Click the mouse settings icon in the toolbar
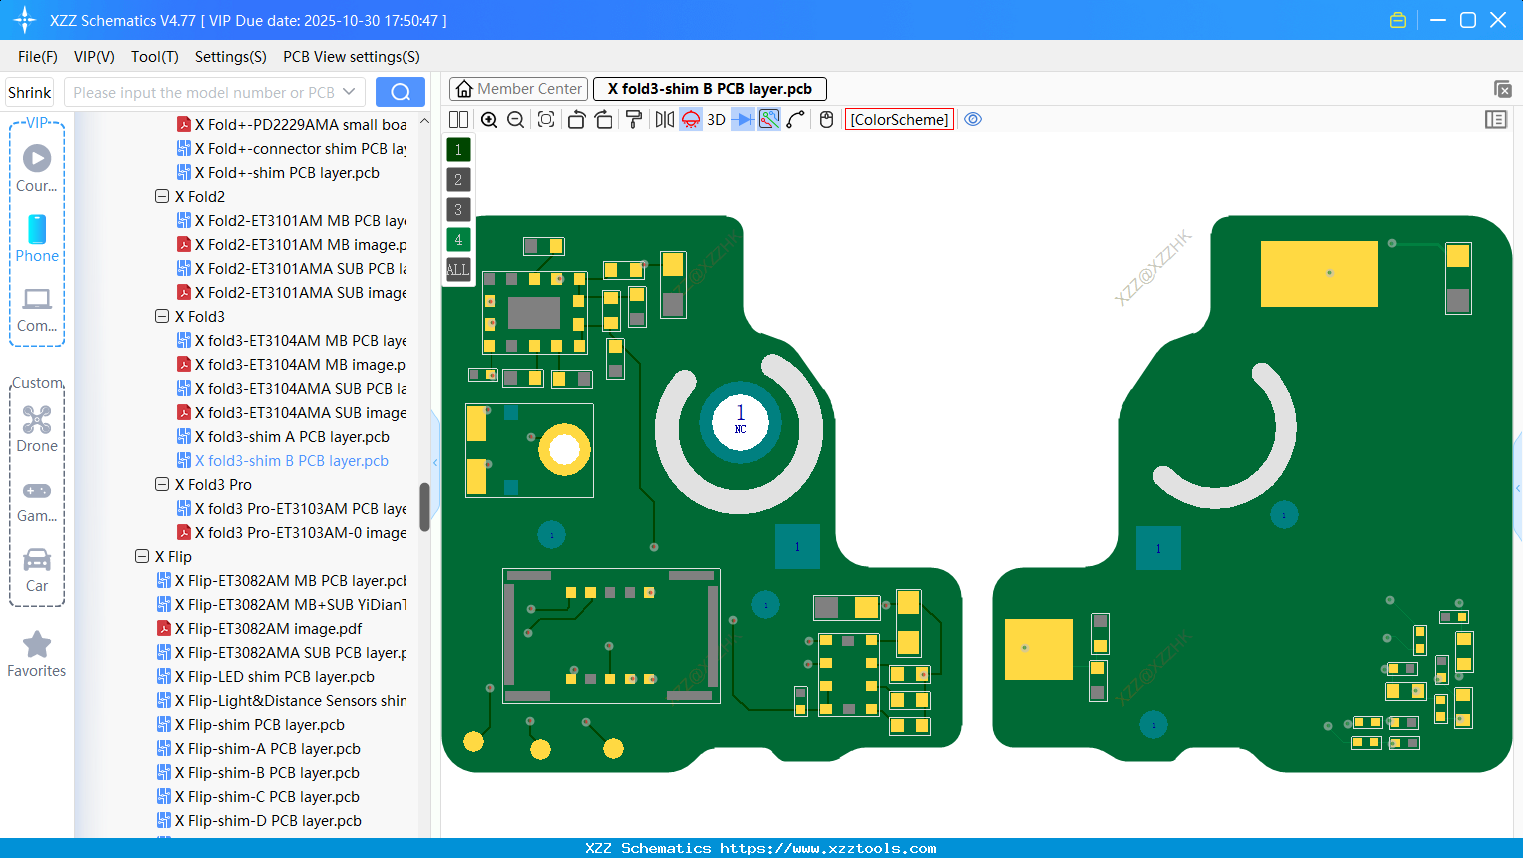 [826, 119]
